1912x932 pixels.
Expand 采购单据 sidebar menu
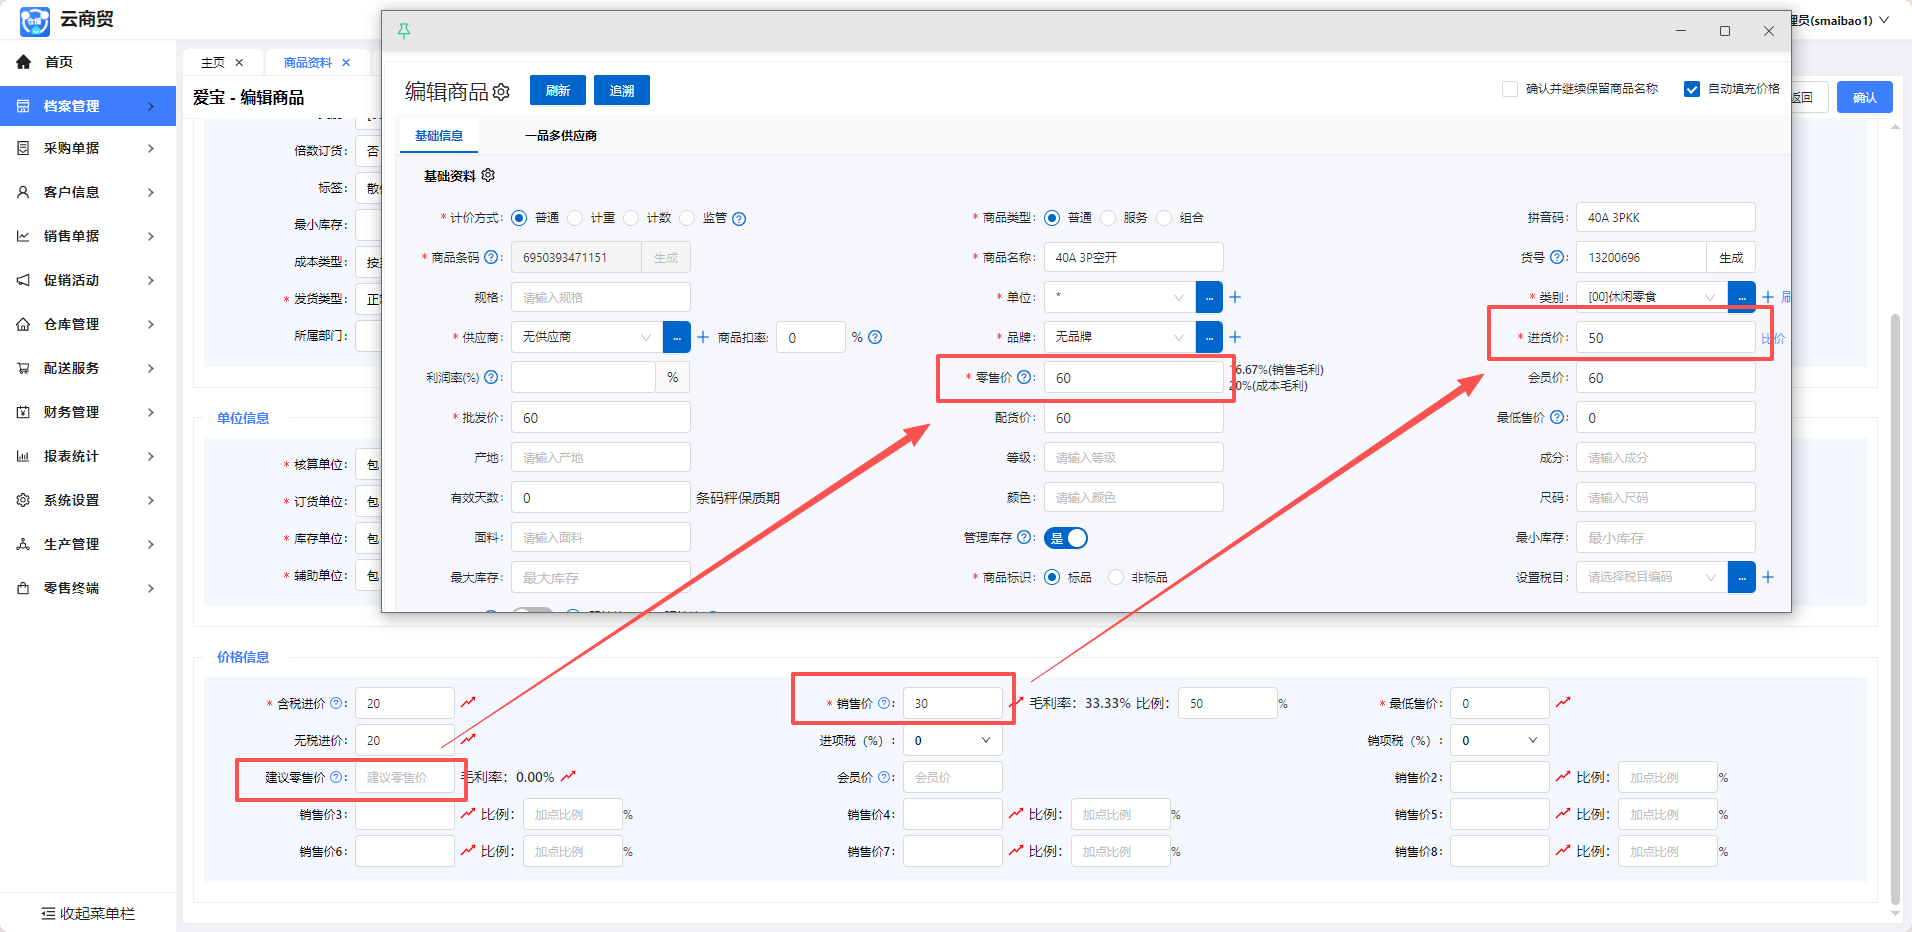pos(88,148)
